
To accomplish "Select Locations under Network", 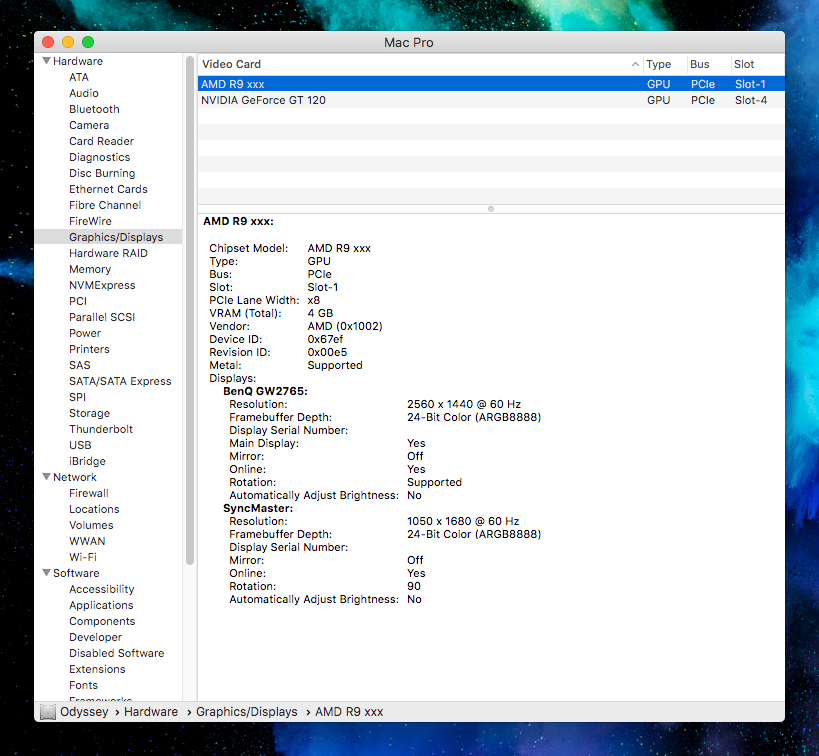I will click(94, 509).
